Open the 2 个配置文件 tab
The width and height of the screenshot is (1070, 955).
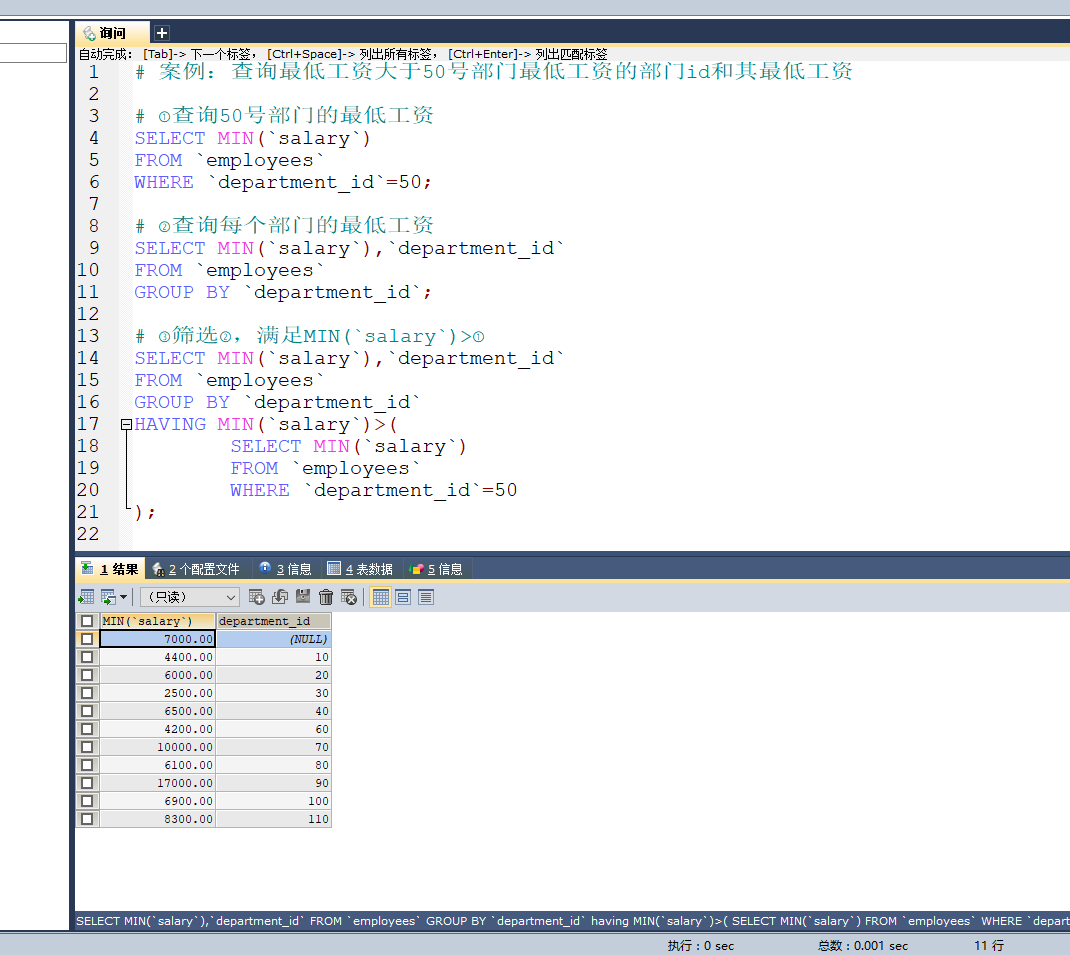pos(197,569)
